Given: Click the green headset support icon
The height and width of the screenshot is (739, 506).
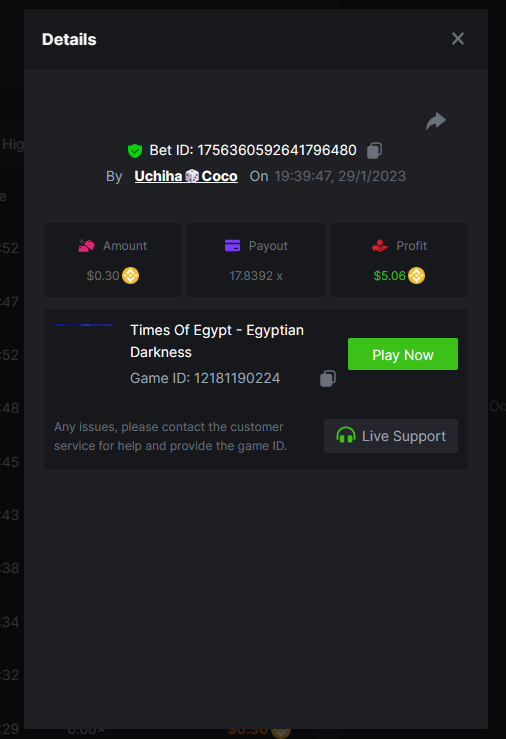Looking at the screenshot, I should [x=346, y=435].
